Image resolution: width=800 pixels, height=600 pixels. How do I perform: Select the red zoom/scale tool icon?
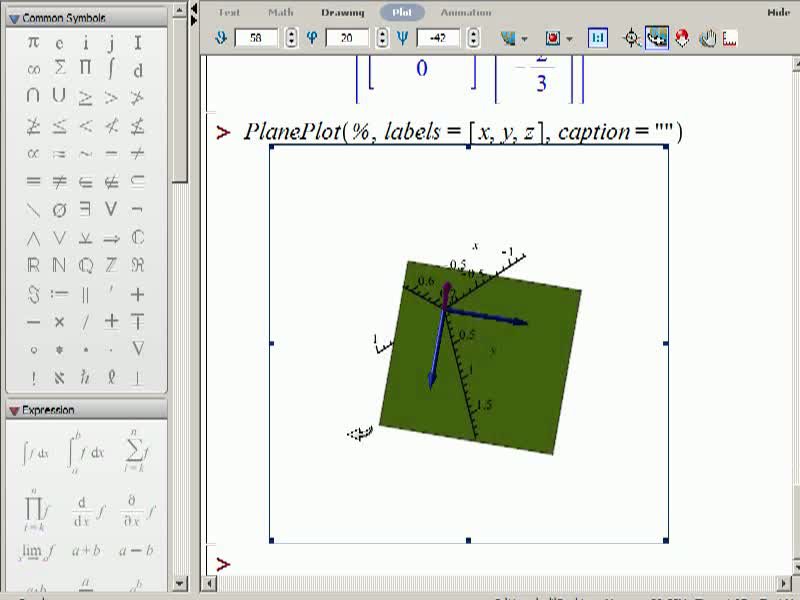(x=682, y=38)
